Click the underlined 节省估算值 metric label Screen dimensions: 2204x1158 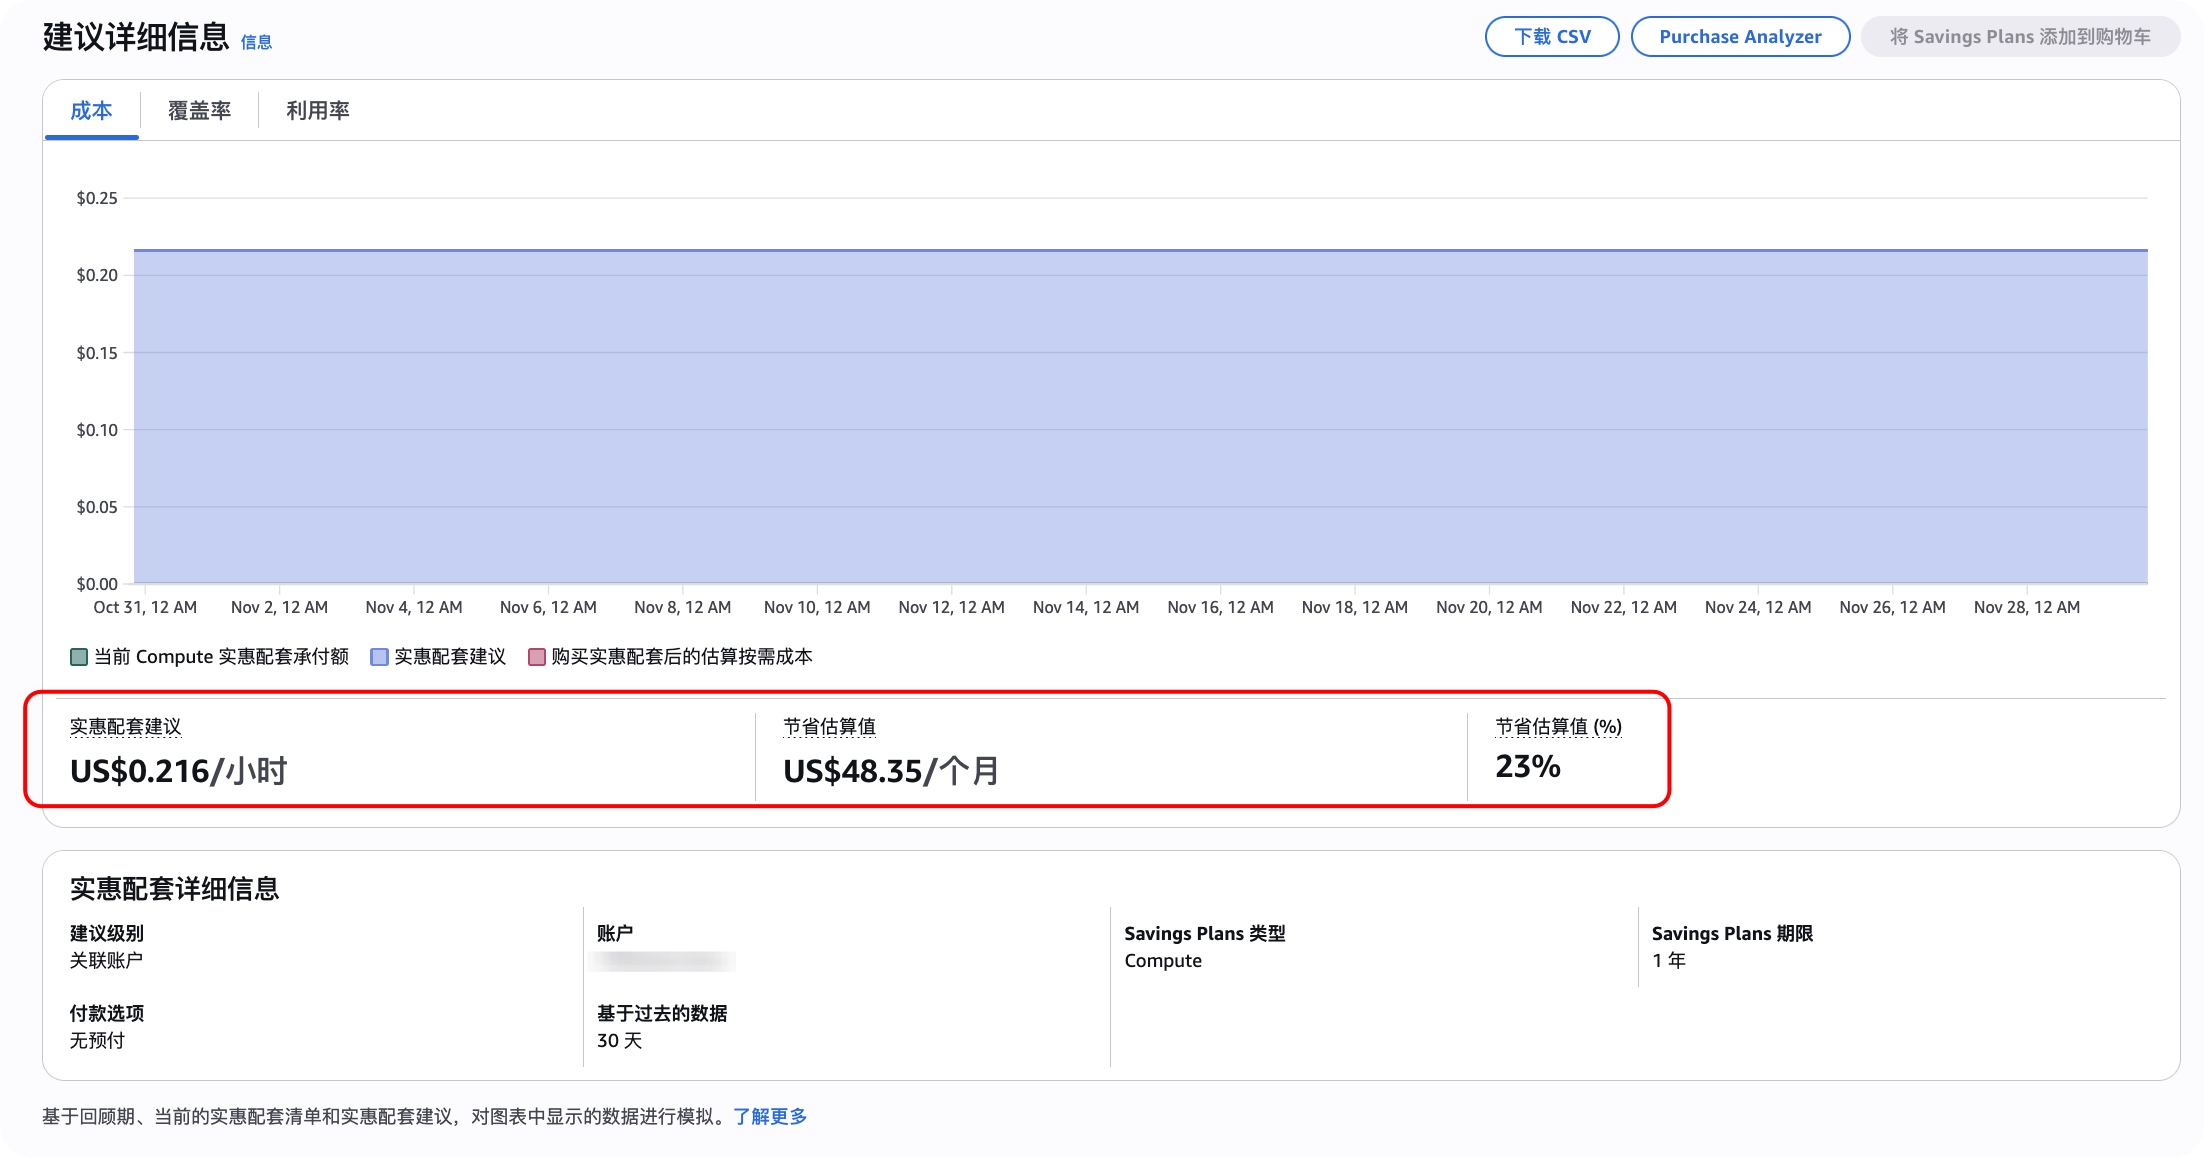tap(829, 727)
